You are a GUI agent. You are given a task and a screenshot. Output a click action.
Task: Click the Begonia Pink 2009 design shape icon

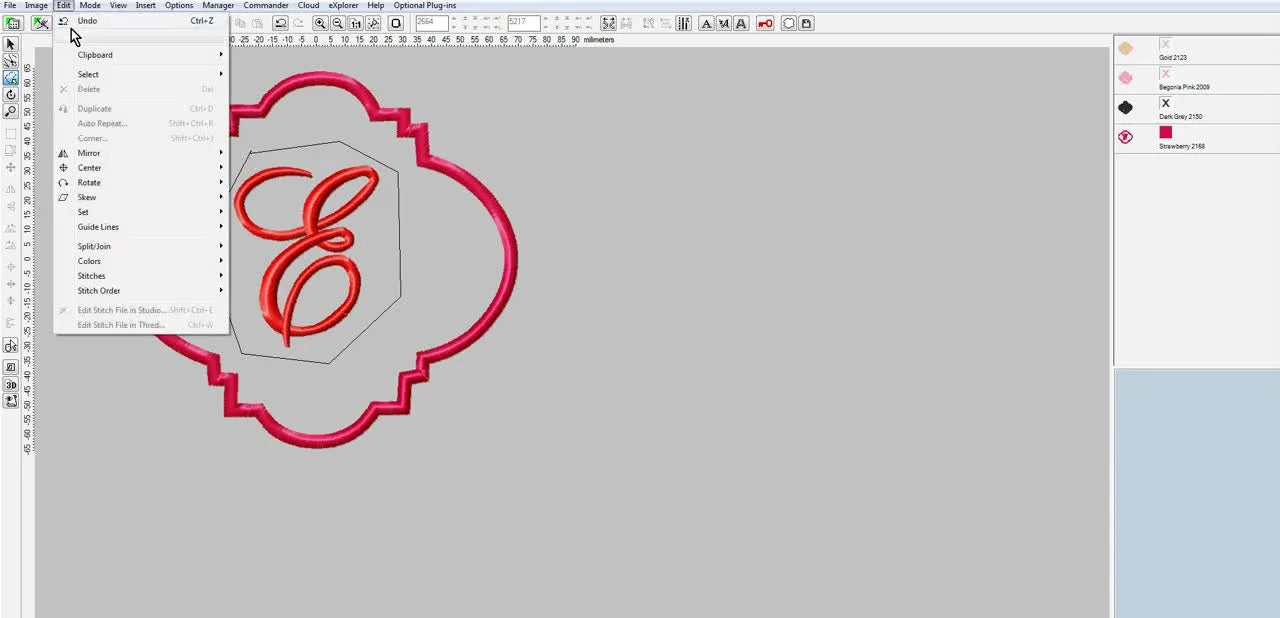(x=1125, y=78)
